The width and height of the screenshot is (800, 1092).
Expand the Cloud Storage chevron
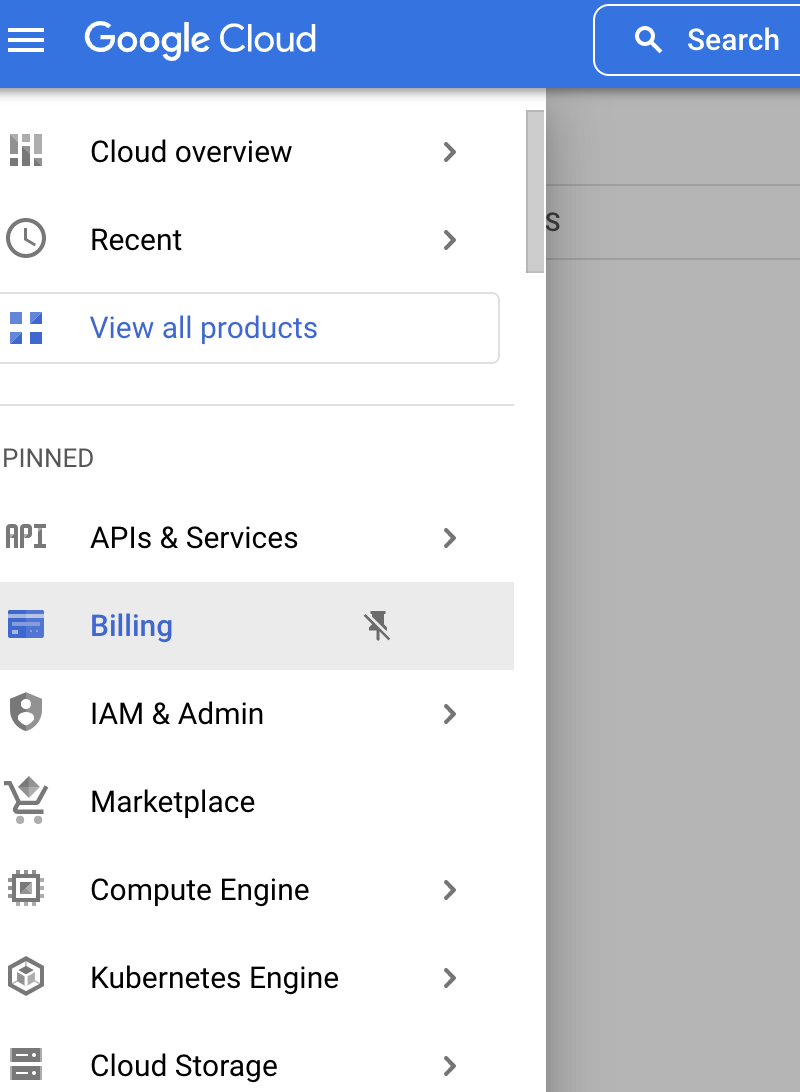click(x=450, y=1066)
